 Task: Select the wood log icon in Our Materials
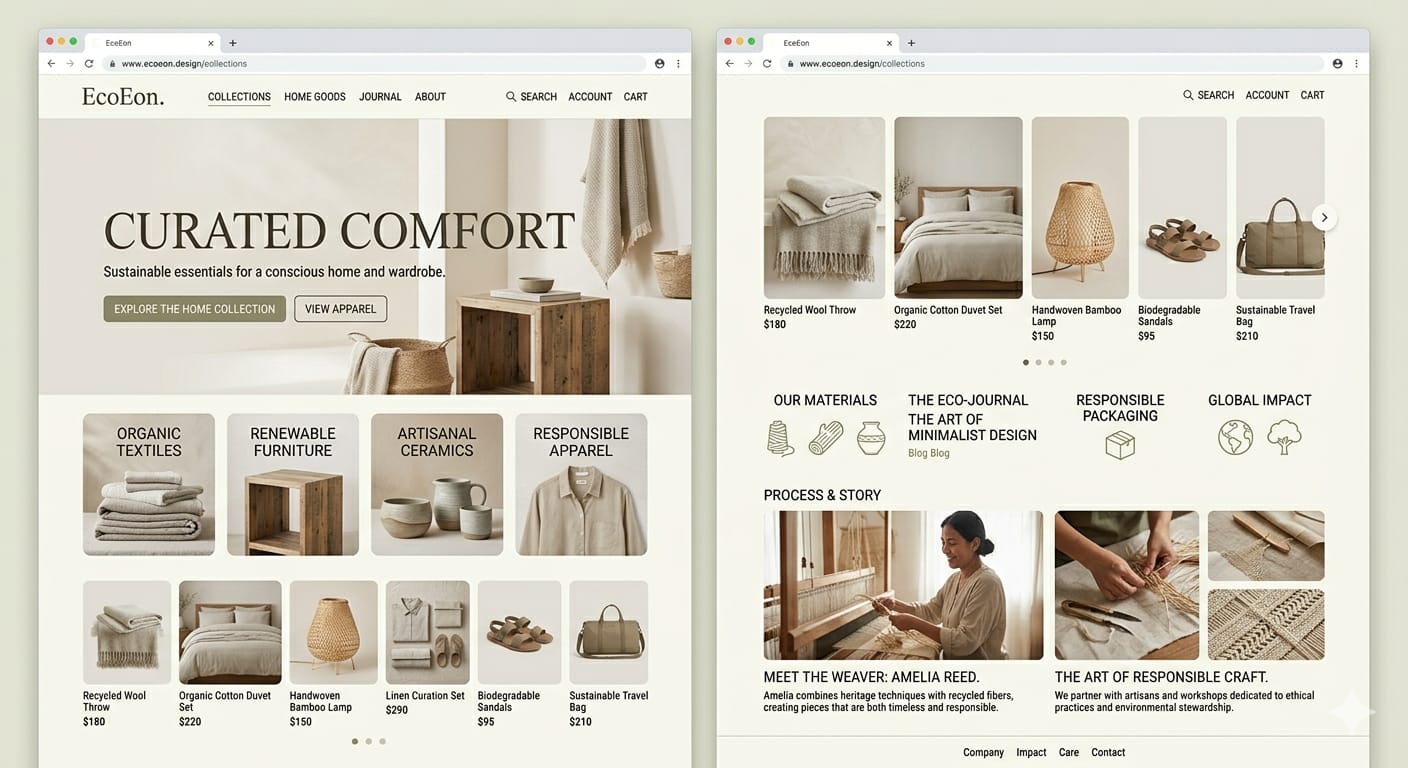[x=825, y=437]
